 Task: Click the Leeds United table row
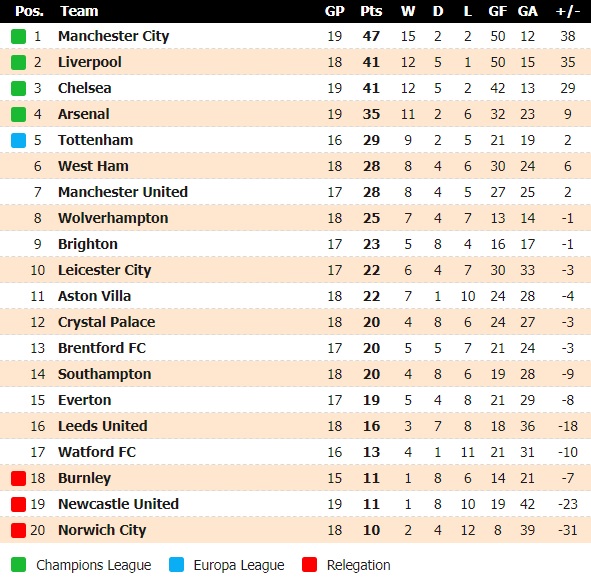(x=296, y=426)
